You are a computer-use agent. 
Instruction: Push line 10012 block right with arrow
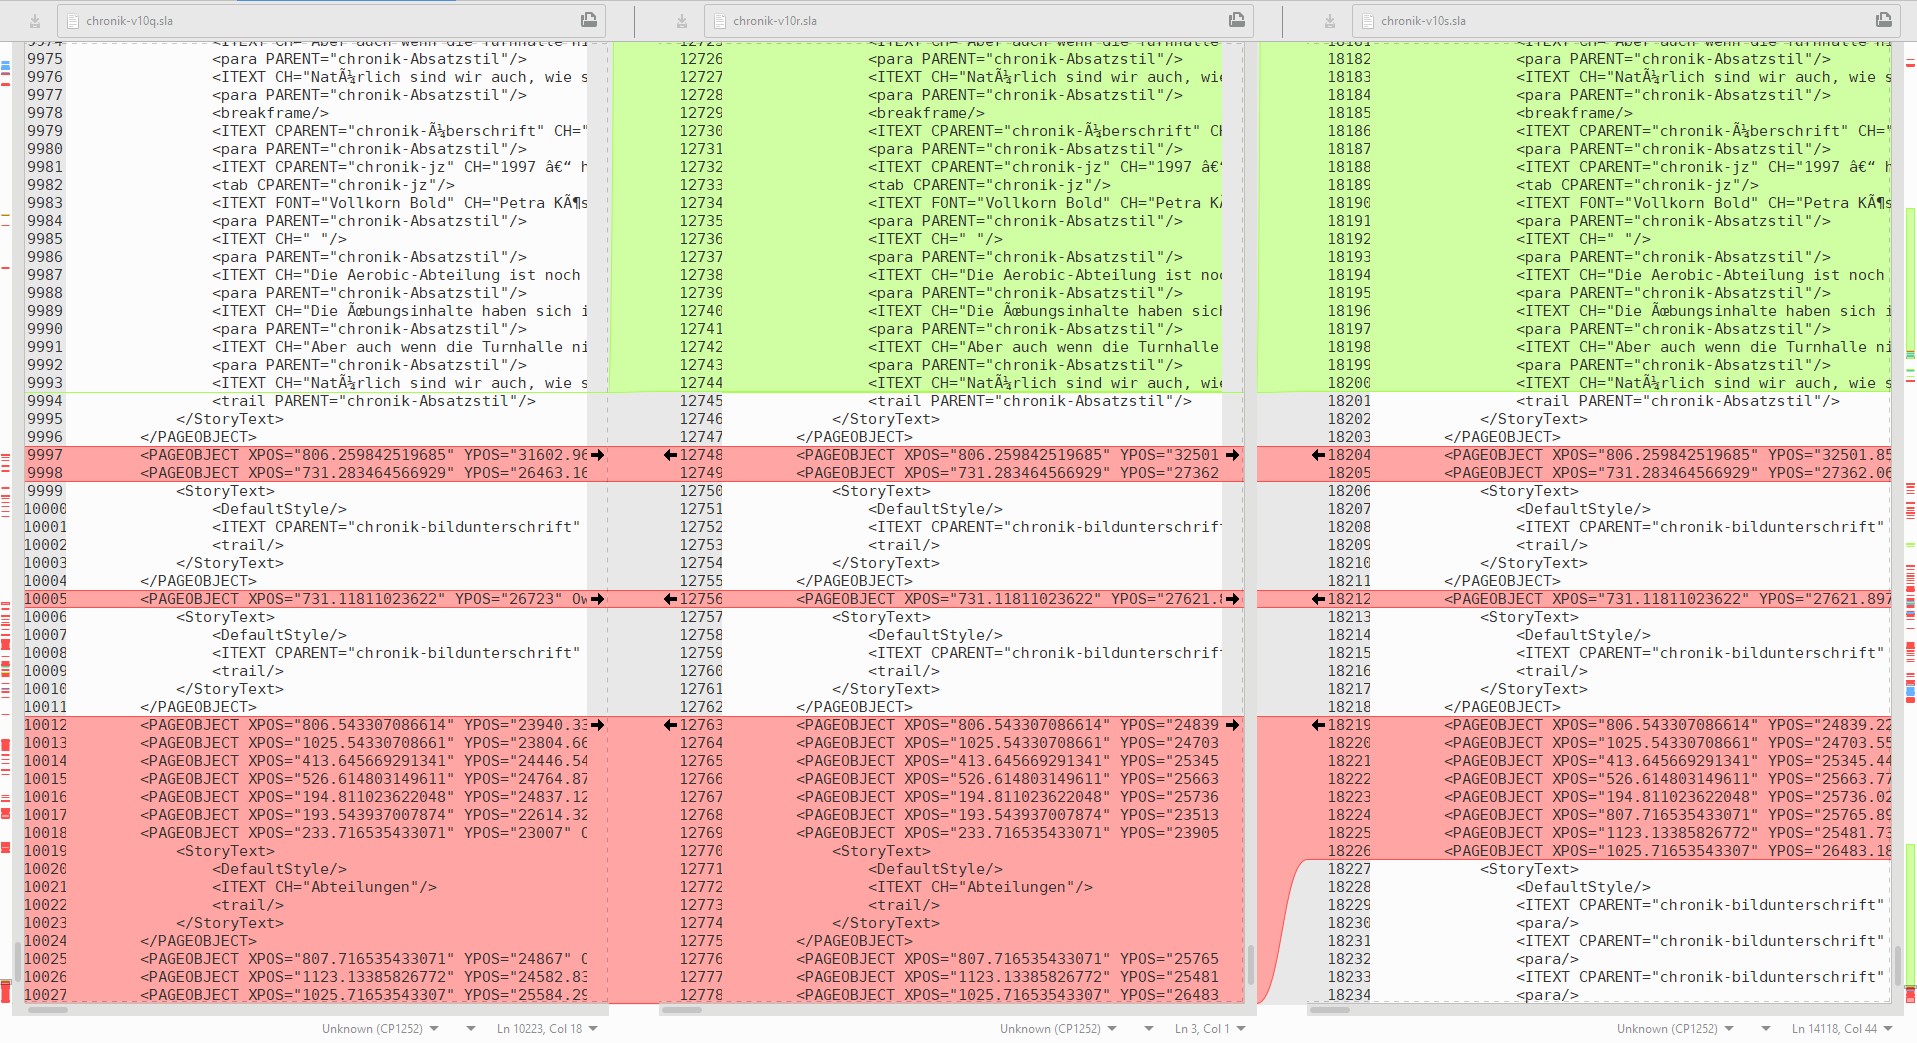pos(597,725)
